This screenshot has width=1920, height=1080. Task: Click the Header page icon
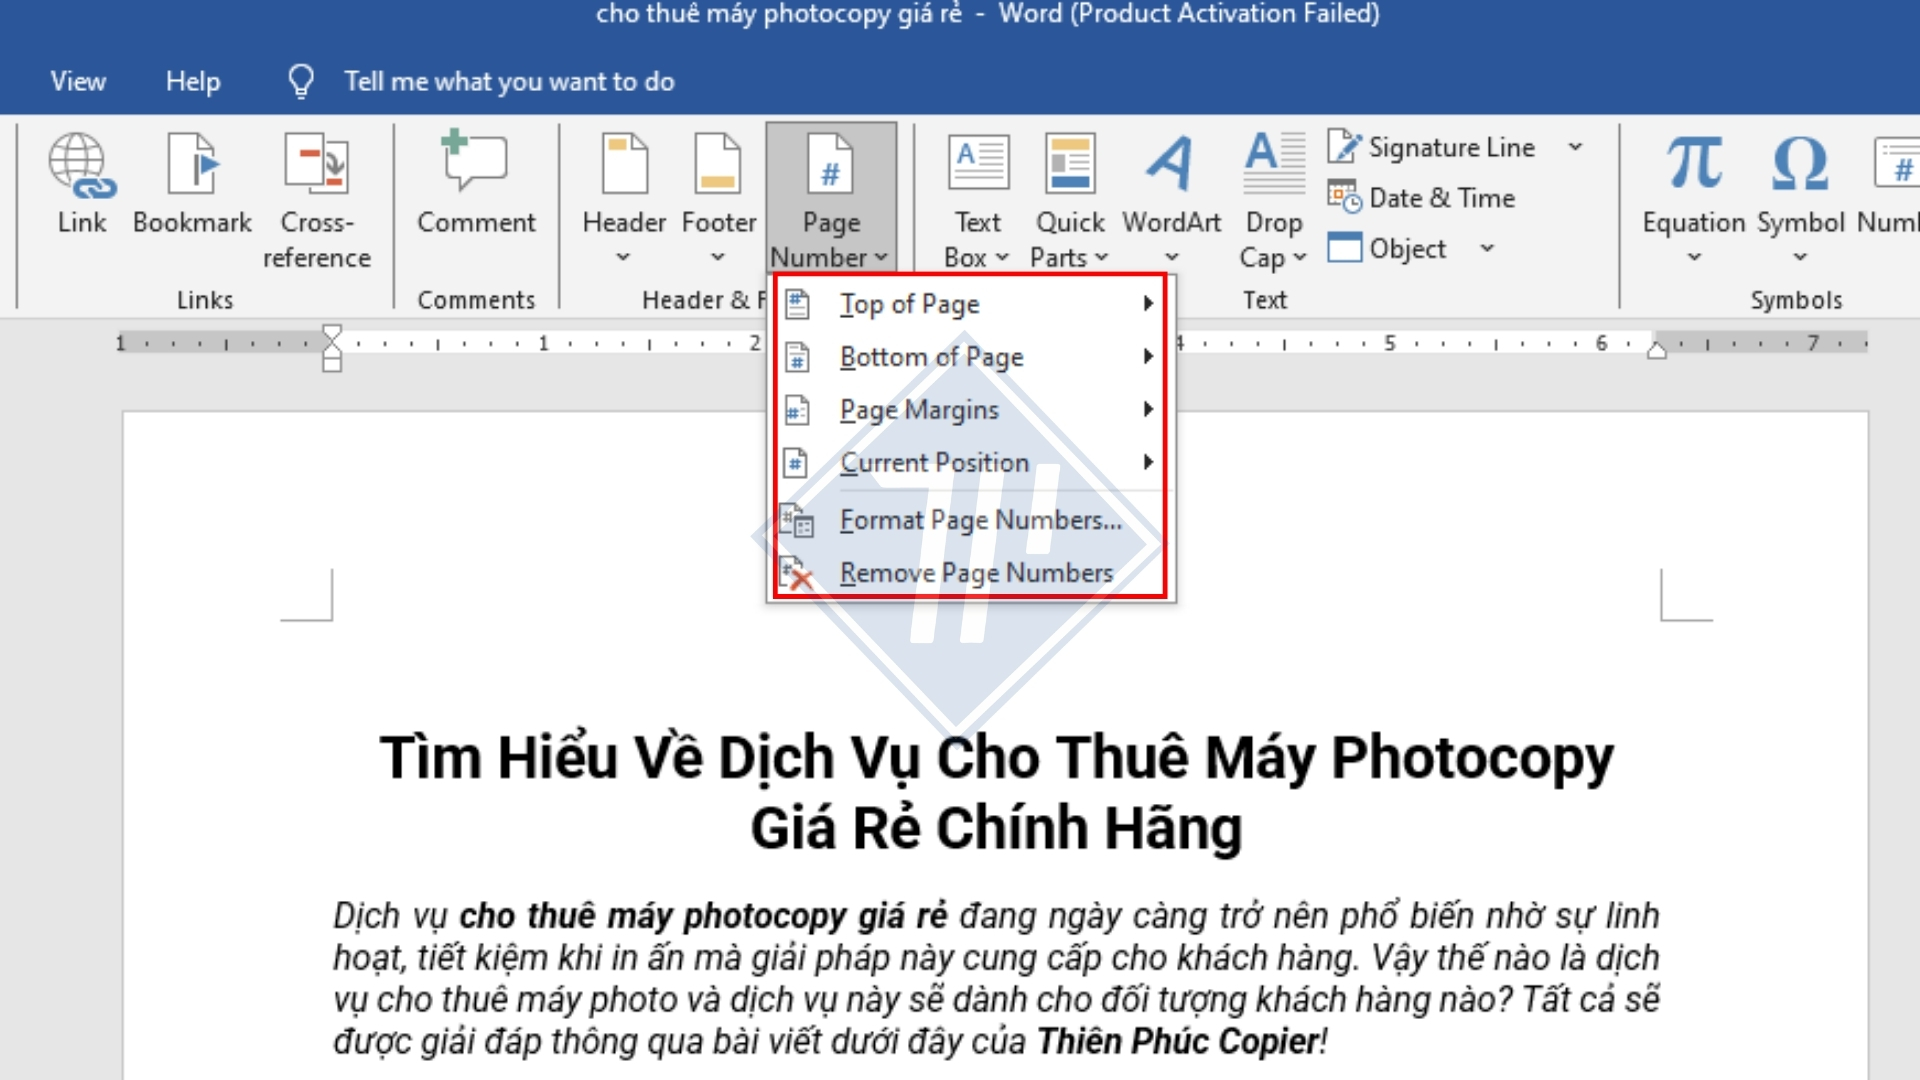tap(624, 163)
